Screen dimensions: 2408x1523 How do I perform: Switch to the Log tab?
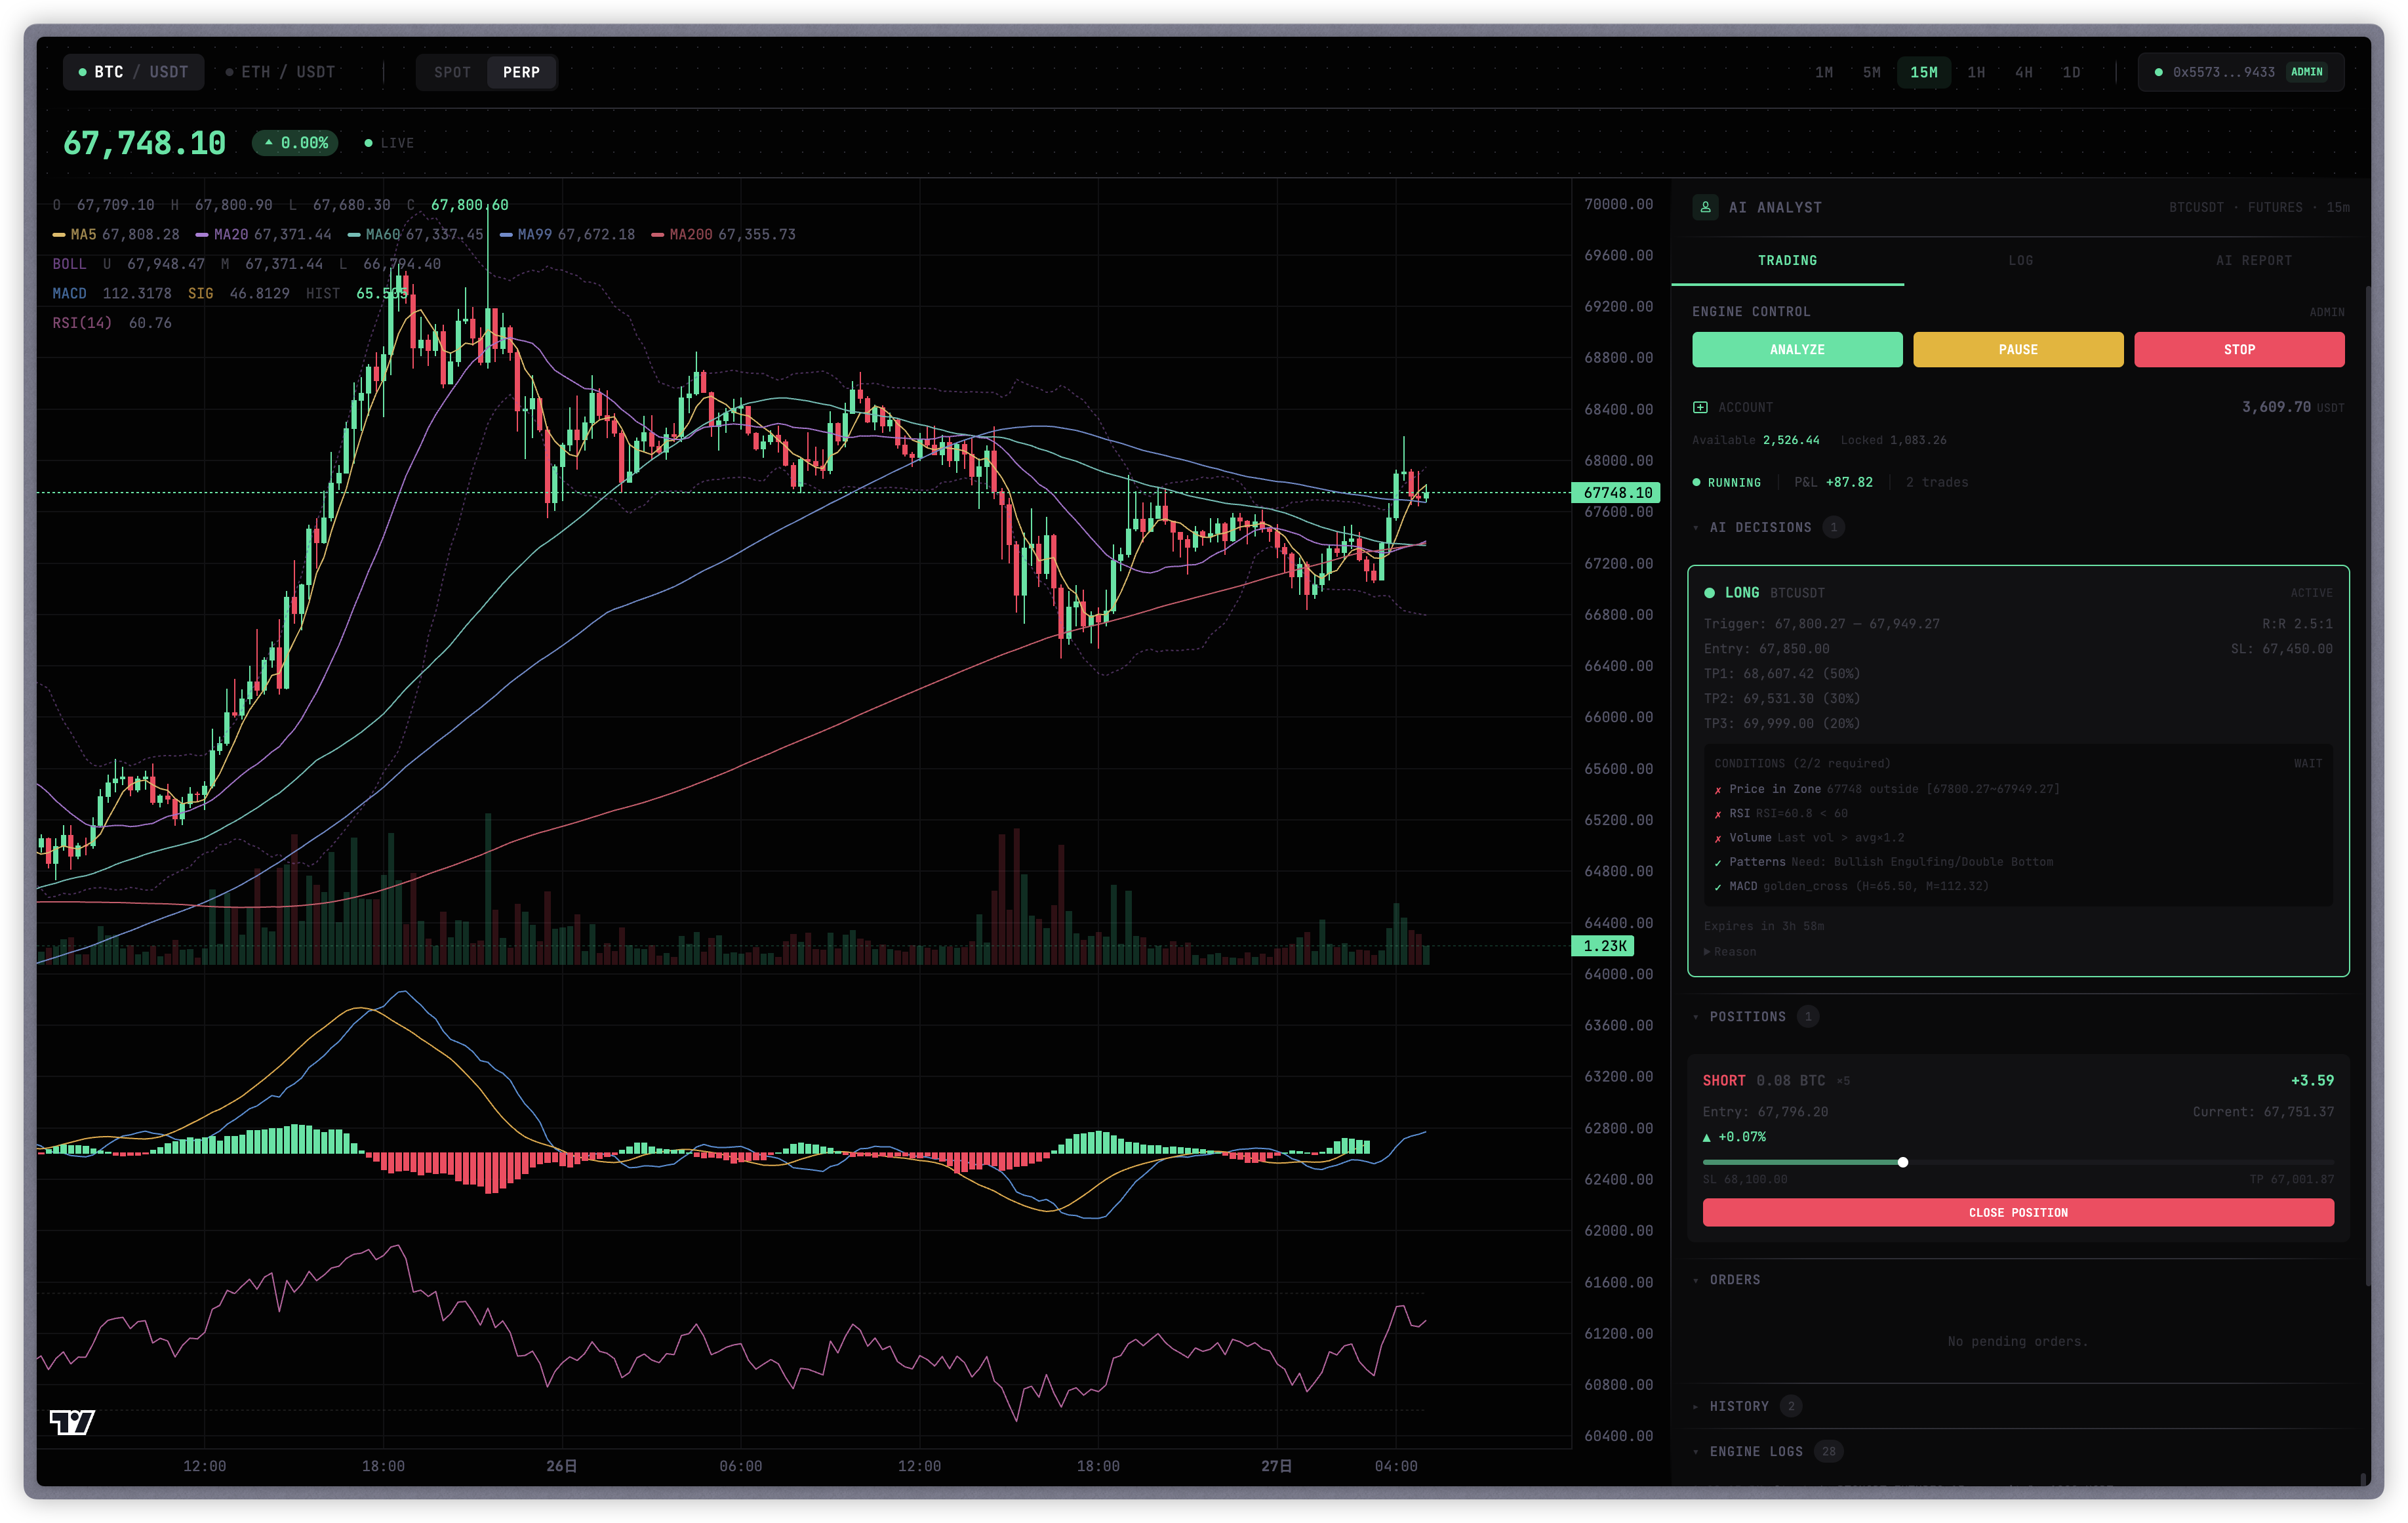pyautogui.click(x=2020, y=260)
